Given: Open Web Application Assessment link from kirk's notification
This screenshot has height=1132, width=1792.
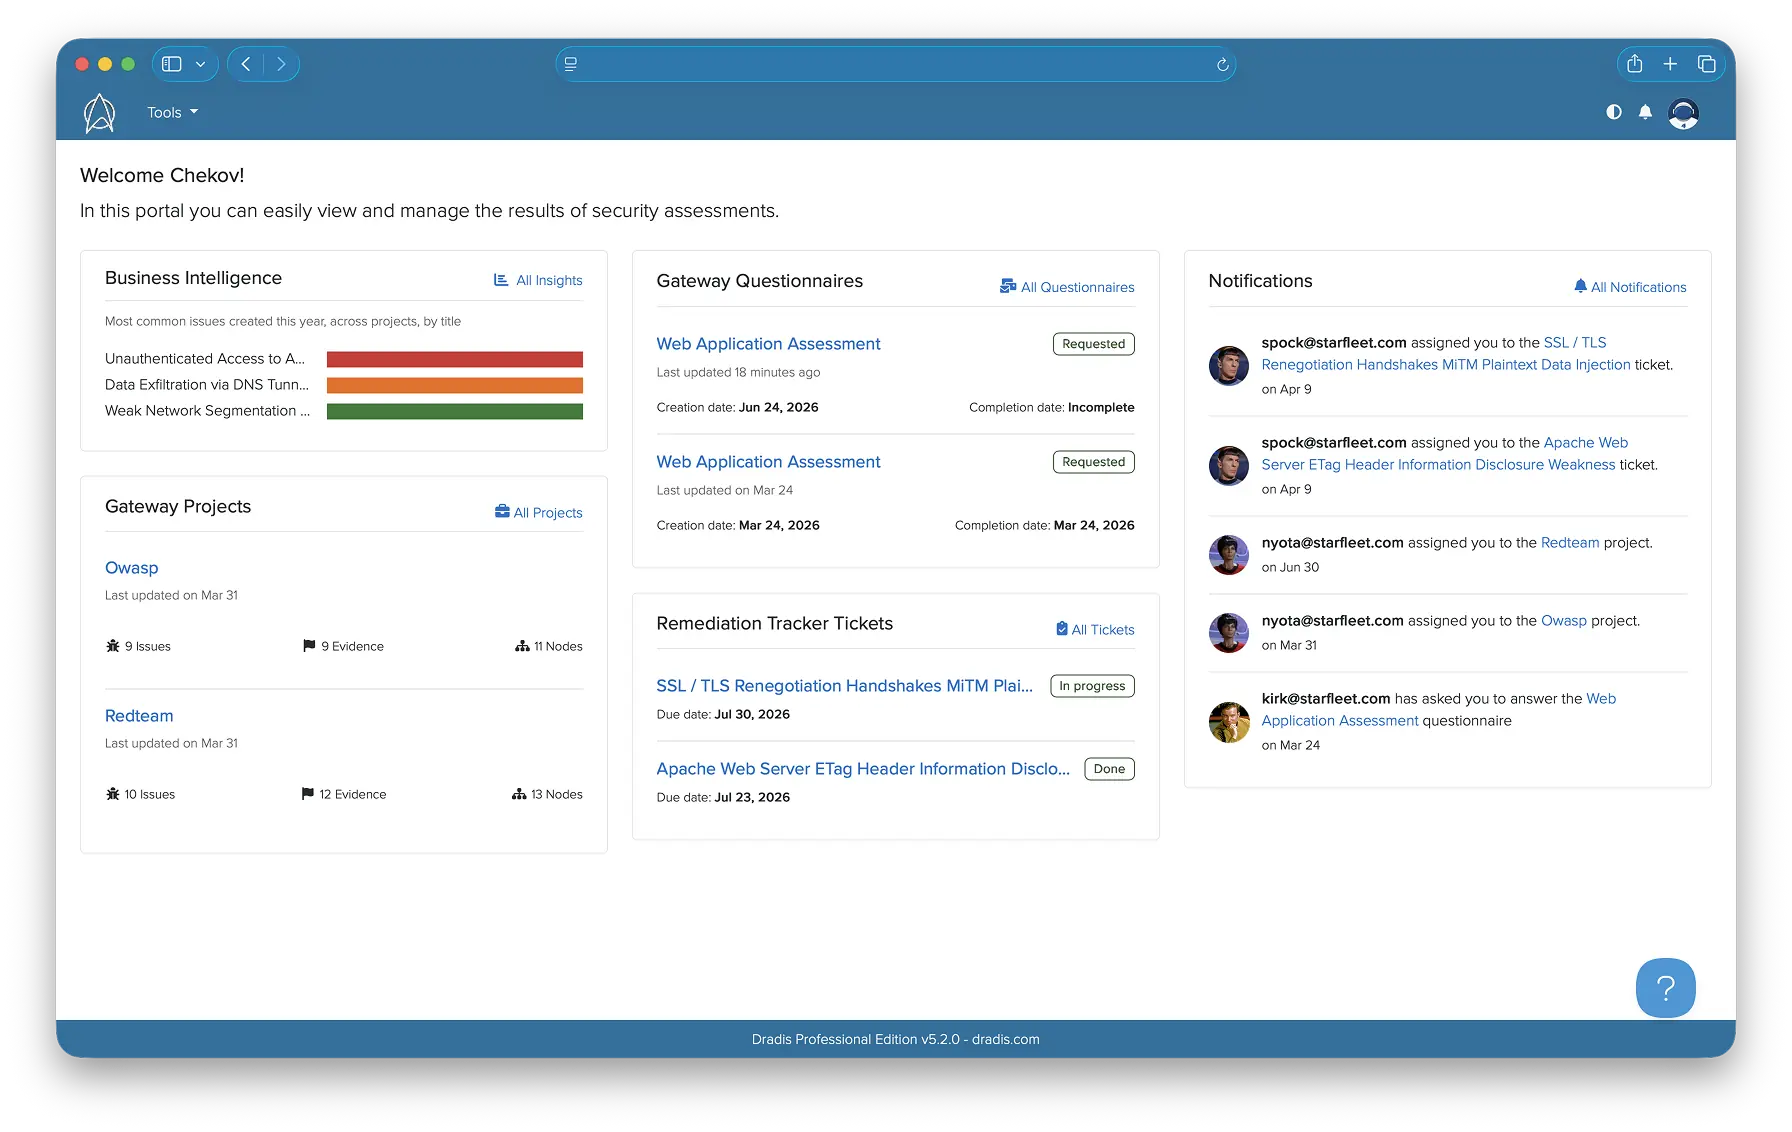Looking at the screenshot, I should 1340,721.
